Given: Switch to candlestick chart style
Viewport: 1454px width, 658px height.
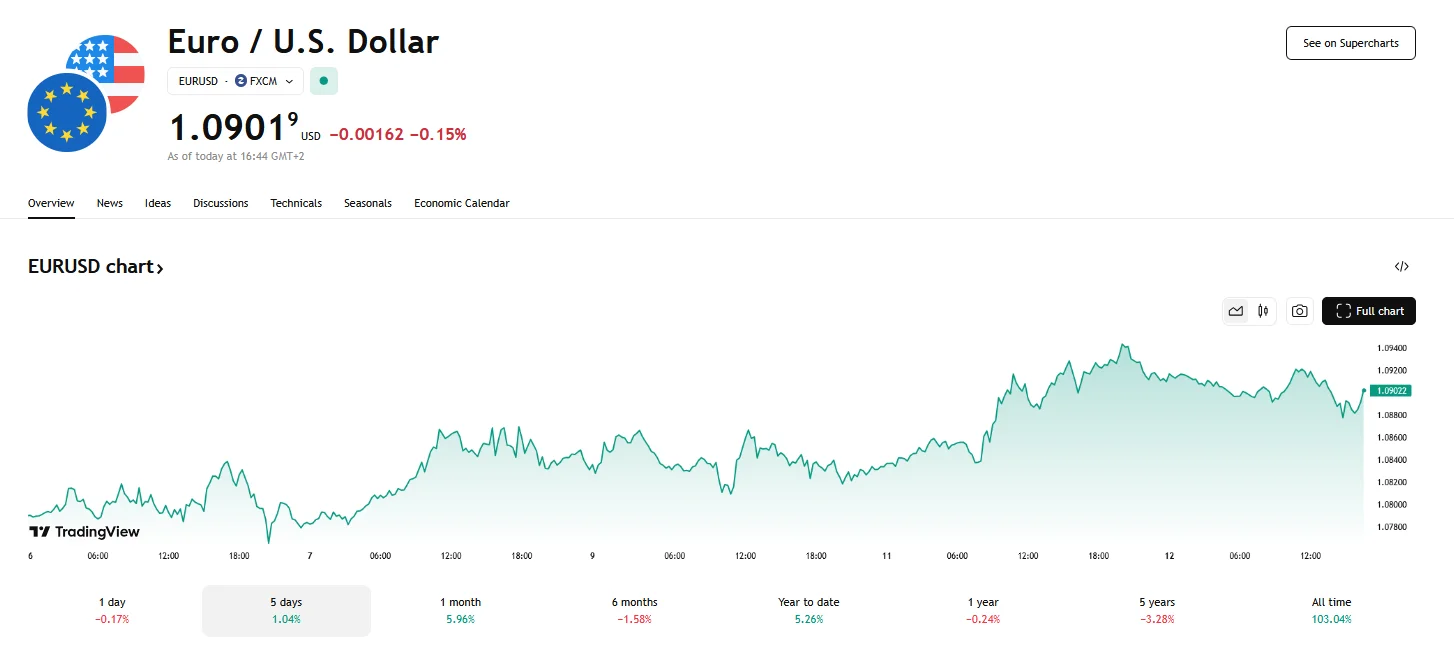Looking at the screenshot, I should tap(1263, 311).
